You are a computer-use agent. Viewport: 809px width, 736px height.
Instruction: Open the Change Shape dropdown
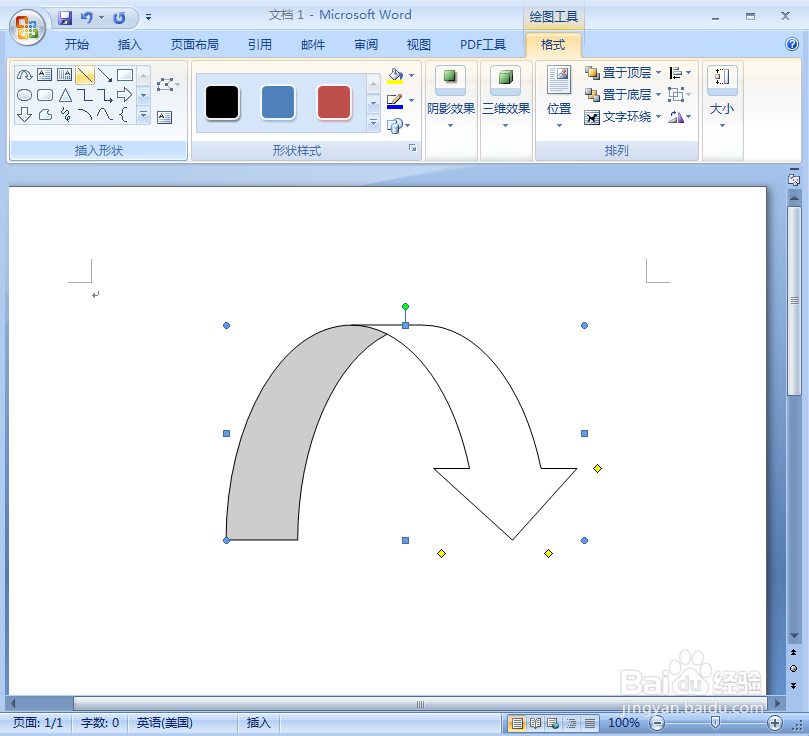click(398, 125)
